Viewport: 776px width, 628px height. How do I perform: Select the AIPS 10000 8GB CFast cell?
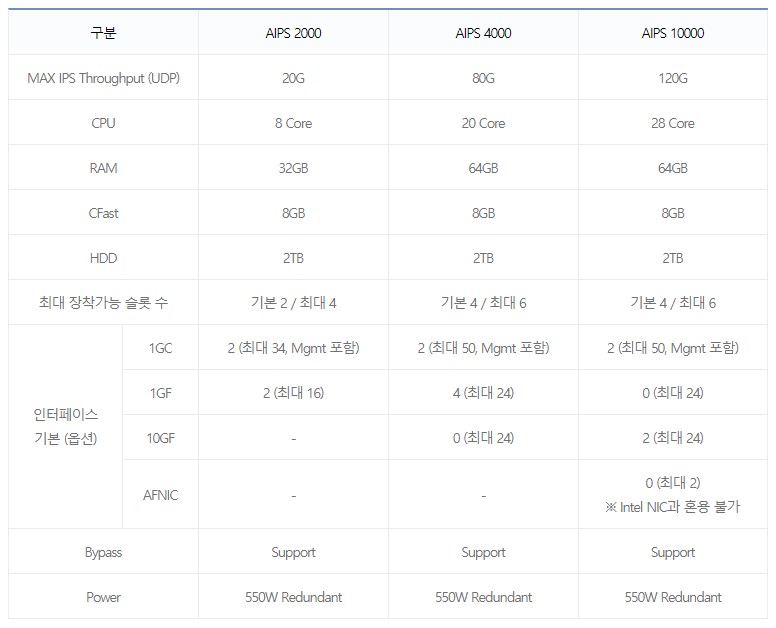[673, 213]
